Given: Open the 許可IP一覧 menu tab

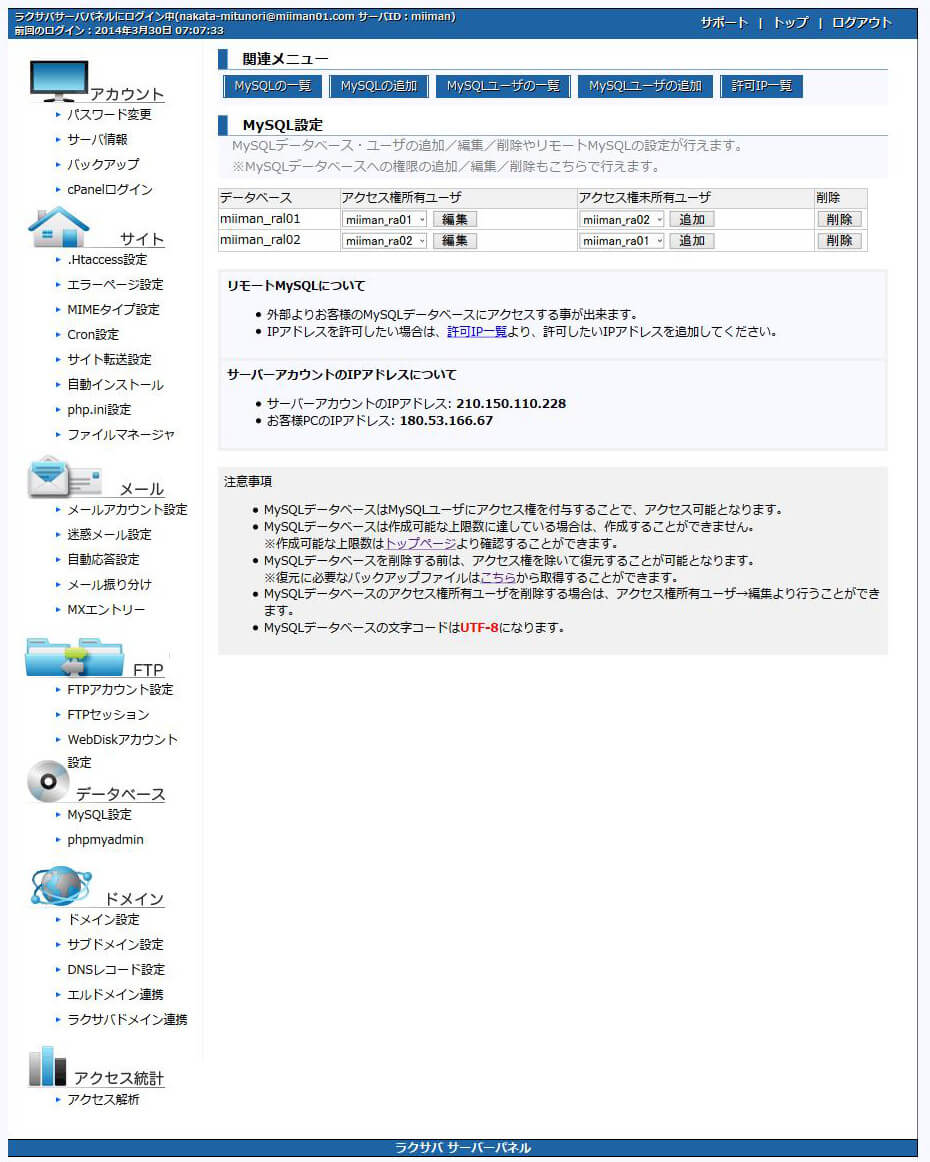Looking at the screenshot, I should pyautogui.click(x=762, y=86).
